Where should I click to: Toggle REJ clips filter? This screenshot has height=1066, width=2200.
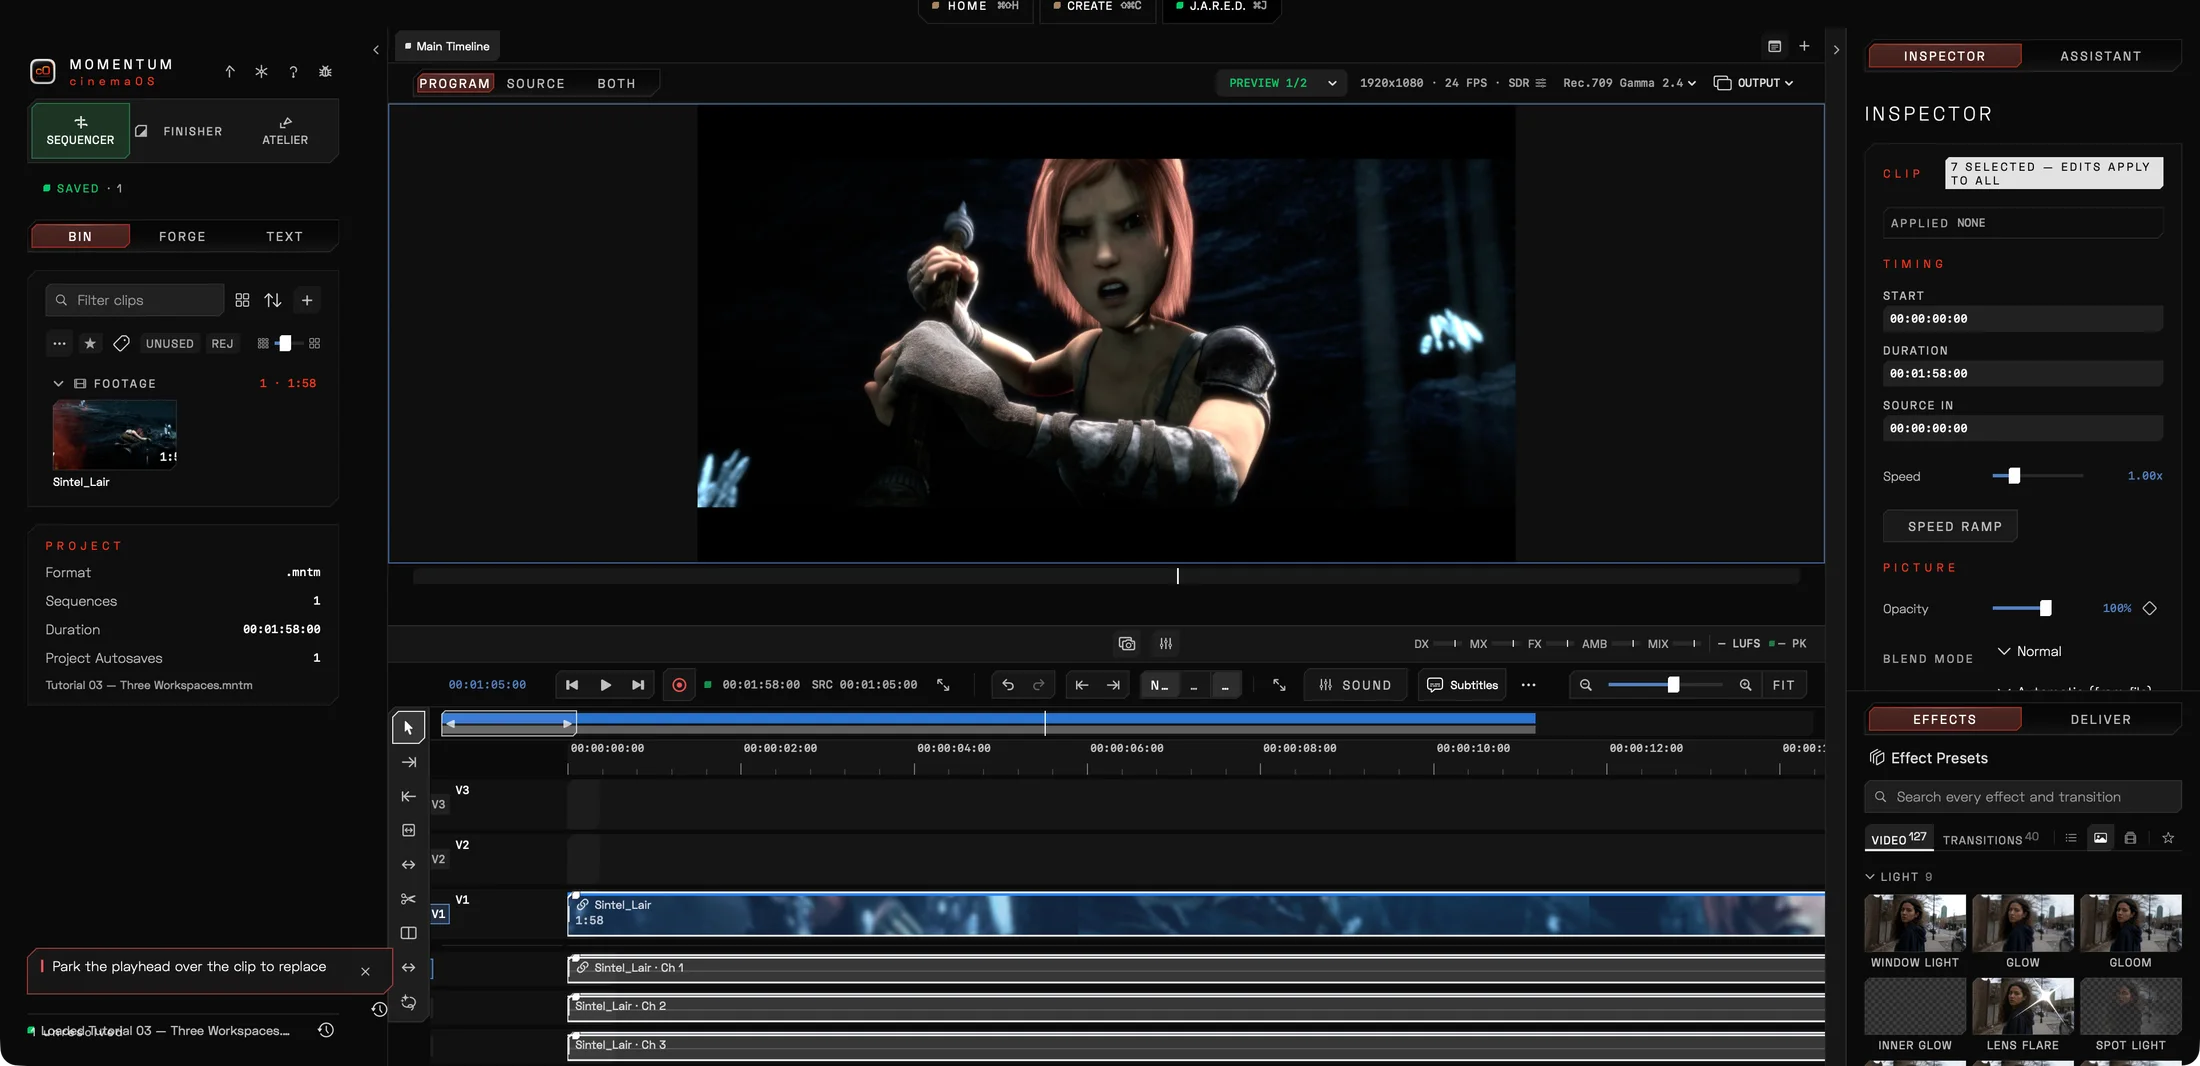click(222, 344)
